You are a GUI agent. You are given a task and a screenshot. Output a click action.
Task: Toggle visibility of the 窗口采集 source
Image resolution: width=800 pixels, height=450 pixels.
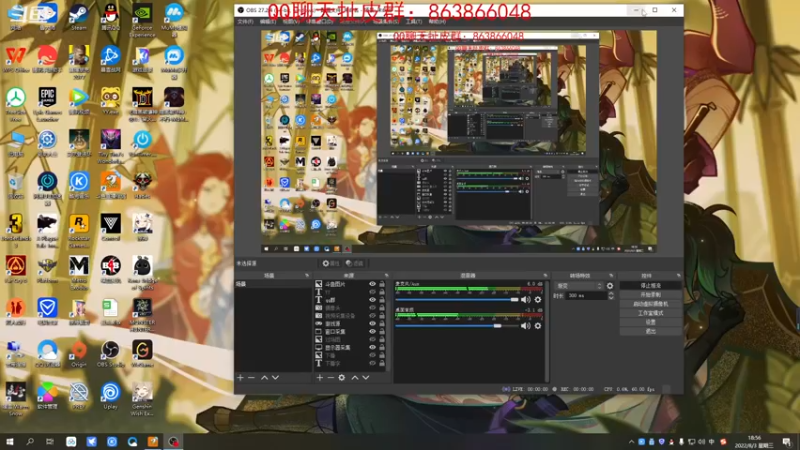coord(372,331)
